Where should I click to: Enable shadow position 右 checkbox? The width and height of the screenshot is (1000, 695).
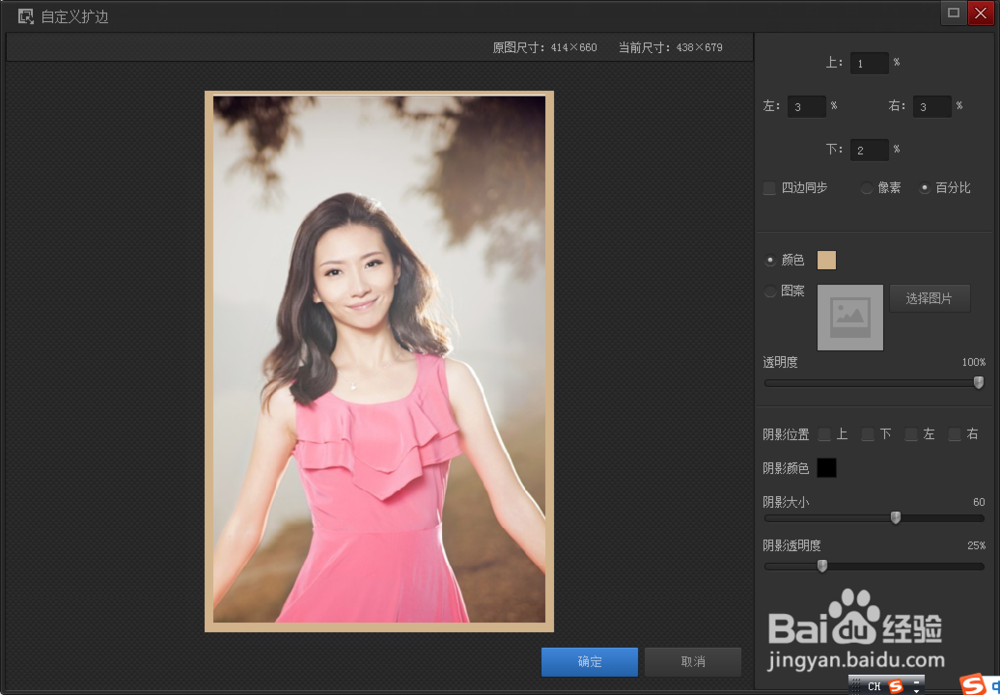coord(954,434)
